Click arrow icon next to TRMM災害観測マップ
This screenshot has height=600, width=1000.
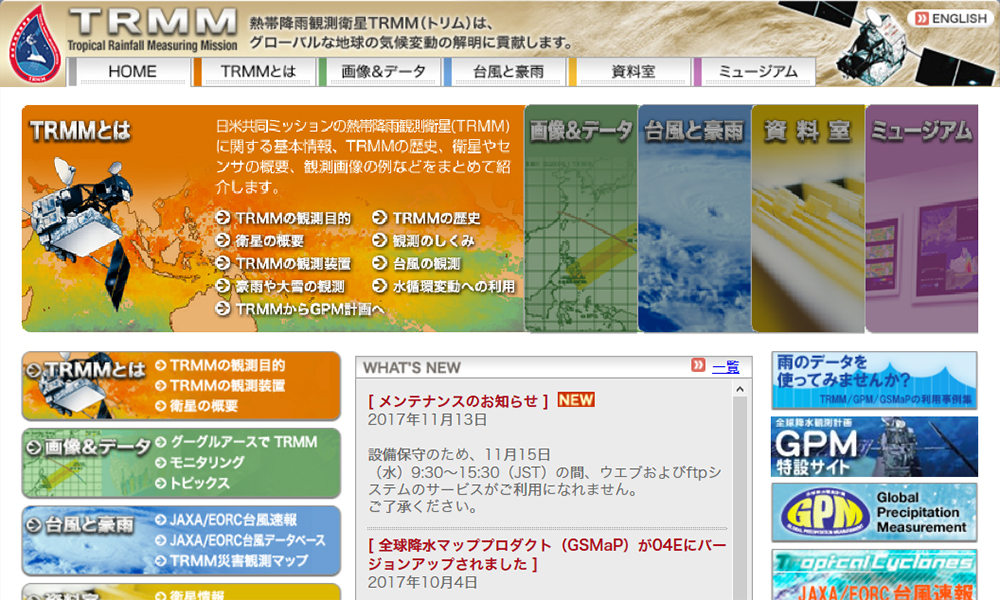[x=161, y=561]
